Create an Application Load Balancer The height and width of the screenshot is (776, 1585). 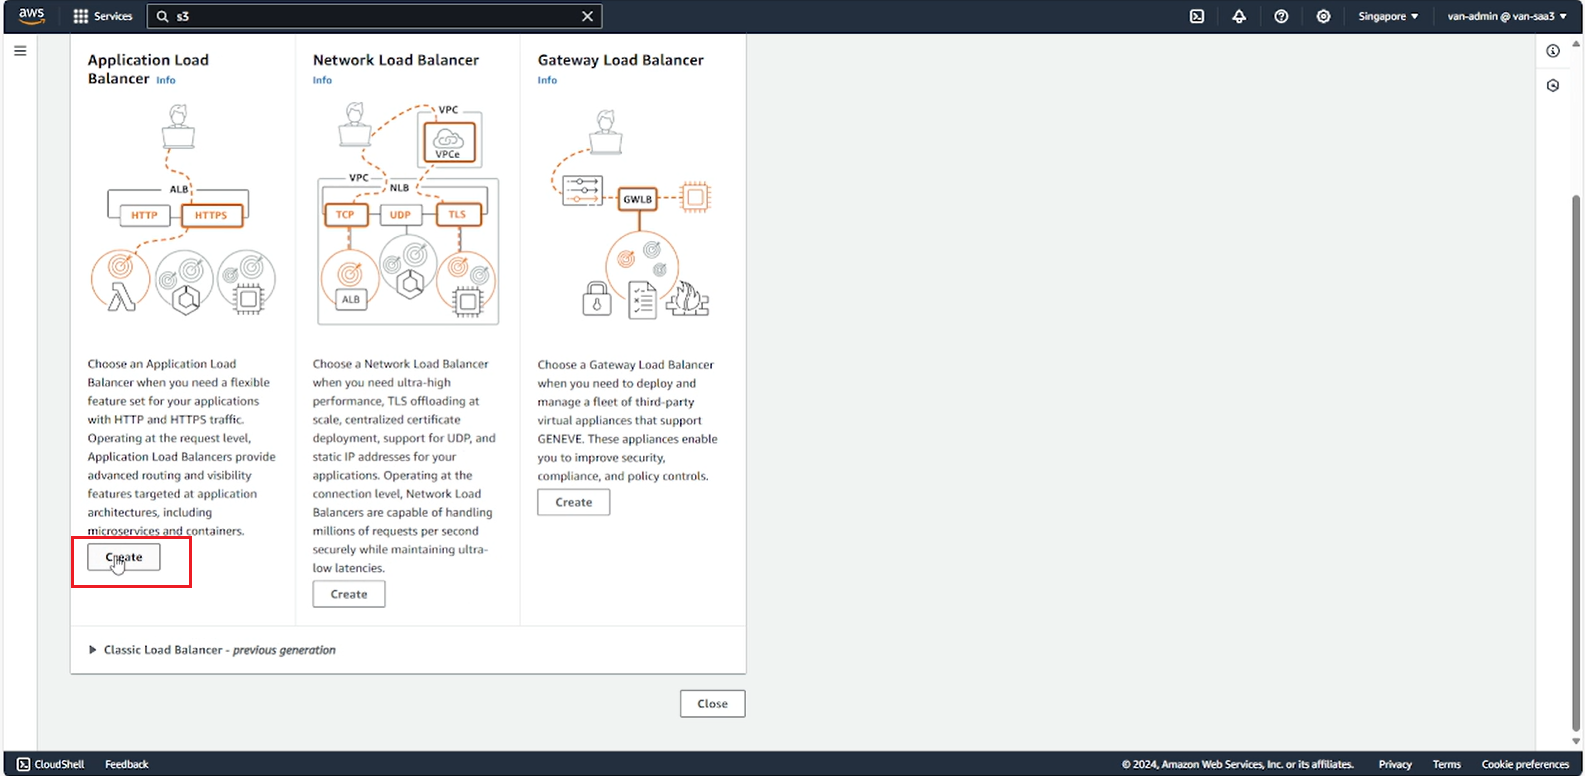pyautogui.click(x=124, y=557)
